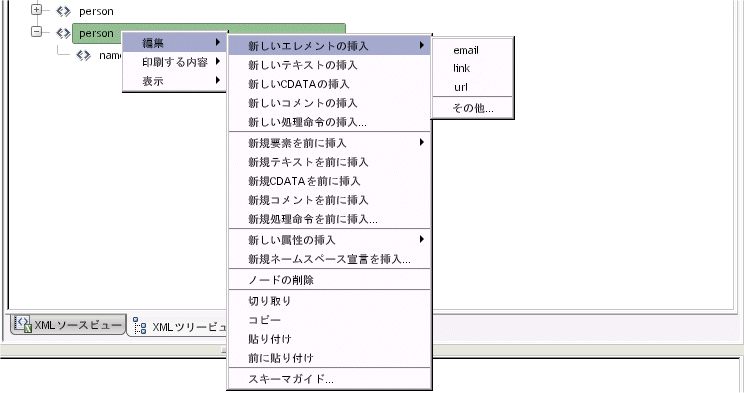Click arrow beside 新しいエレメントの挿入
The width and height of the screenshot is (744, 393).
click(421, 45)
